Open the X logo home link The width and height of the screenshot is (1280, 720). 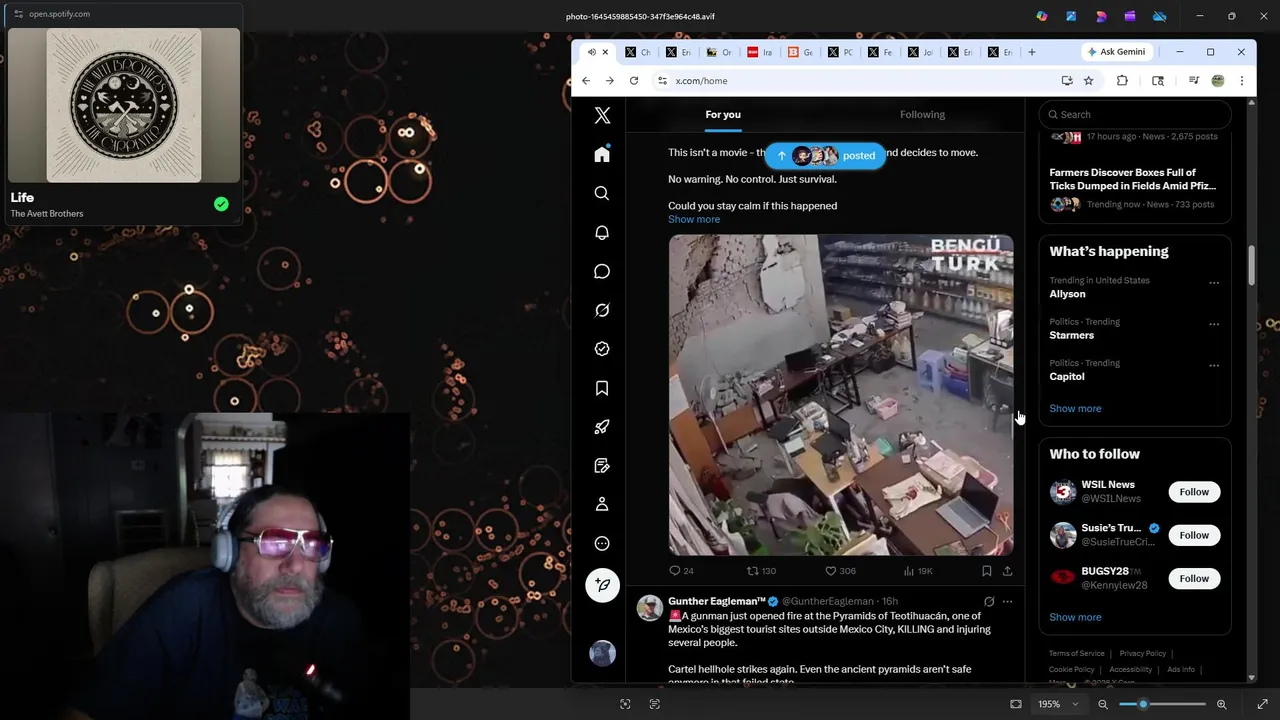(x=602, y=115)
